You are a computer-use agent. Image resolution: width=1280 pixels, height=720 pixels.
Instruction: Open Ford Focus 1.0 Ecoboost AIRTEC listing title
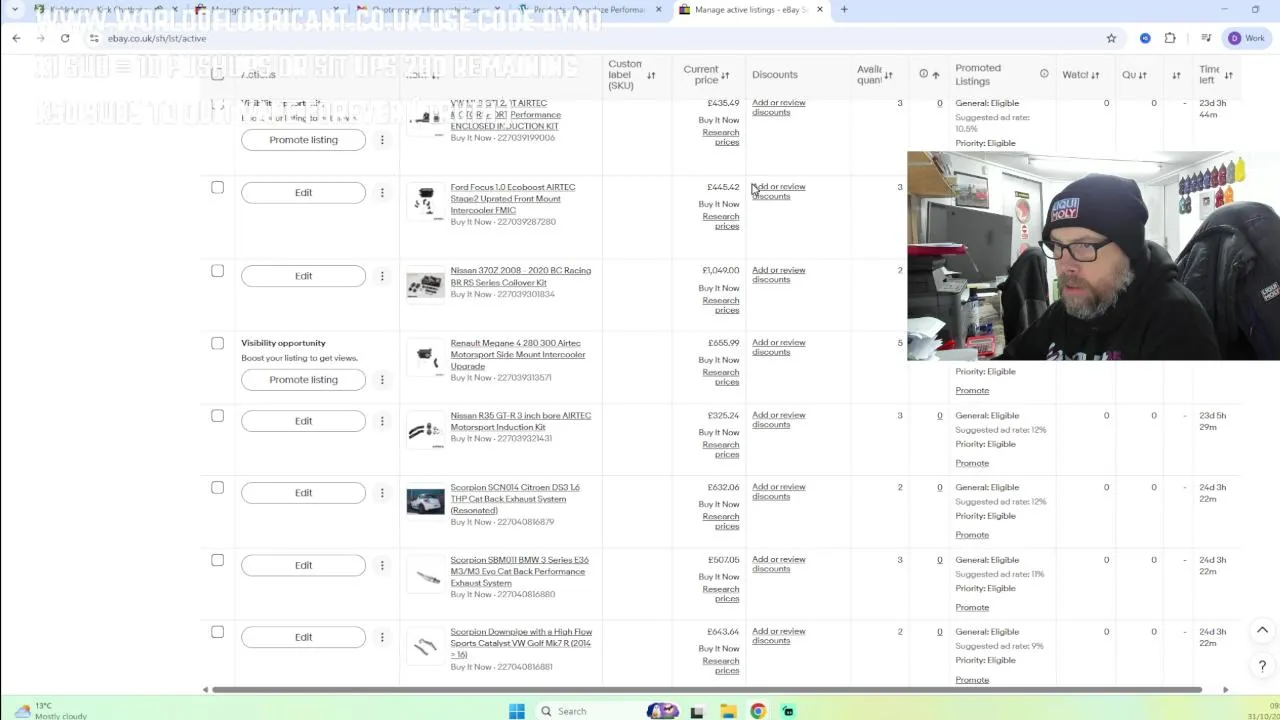[513, 198]
